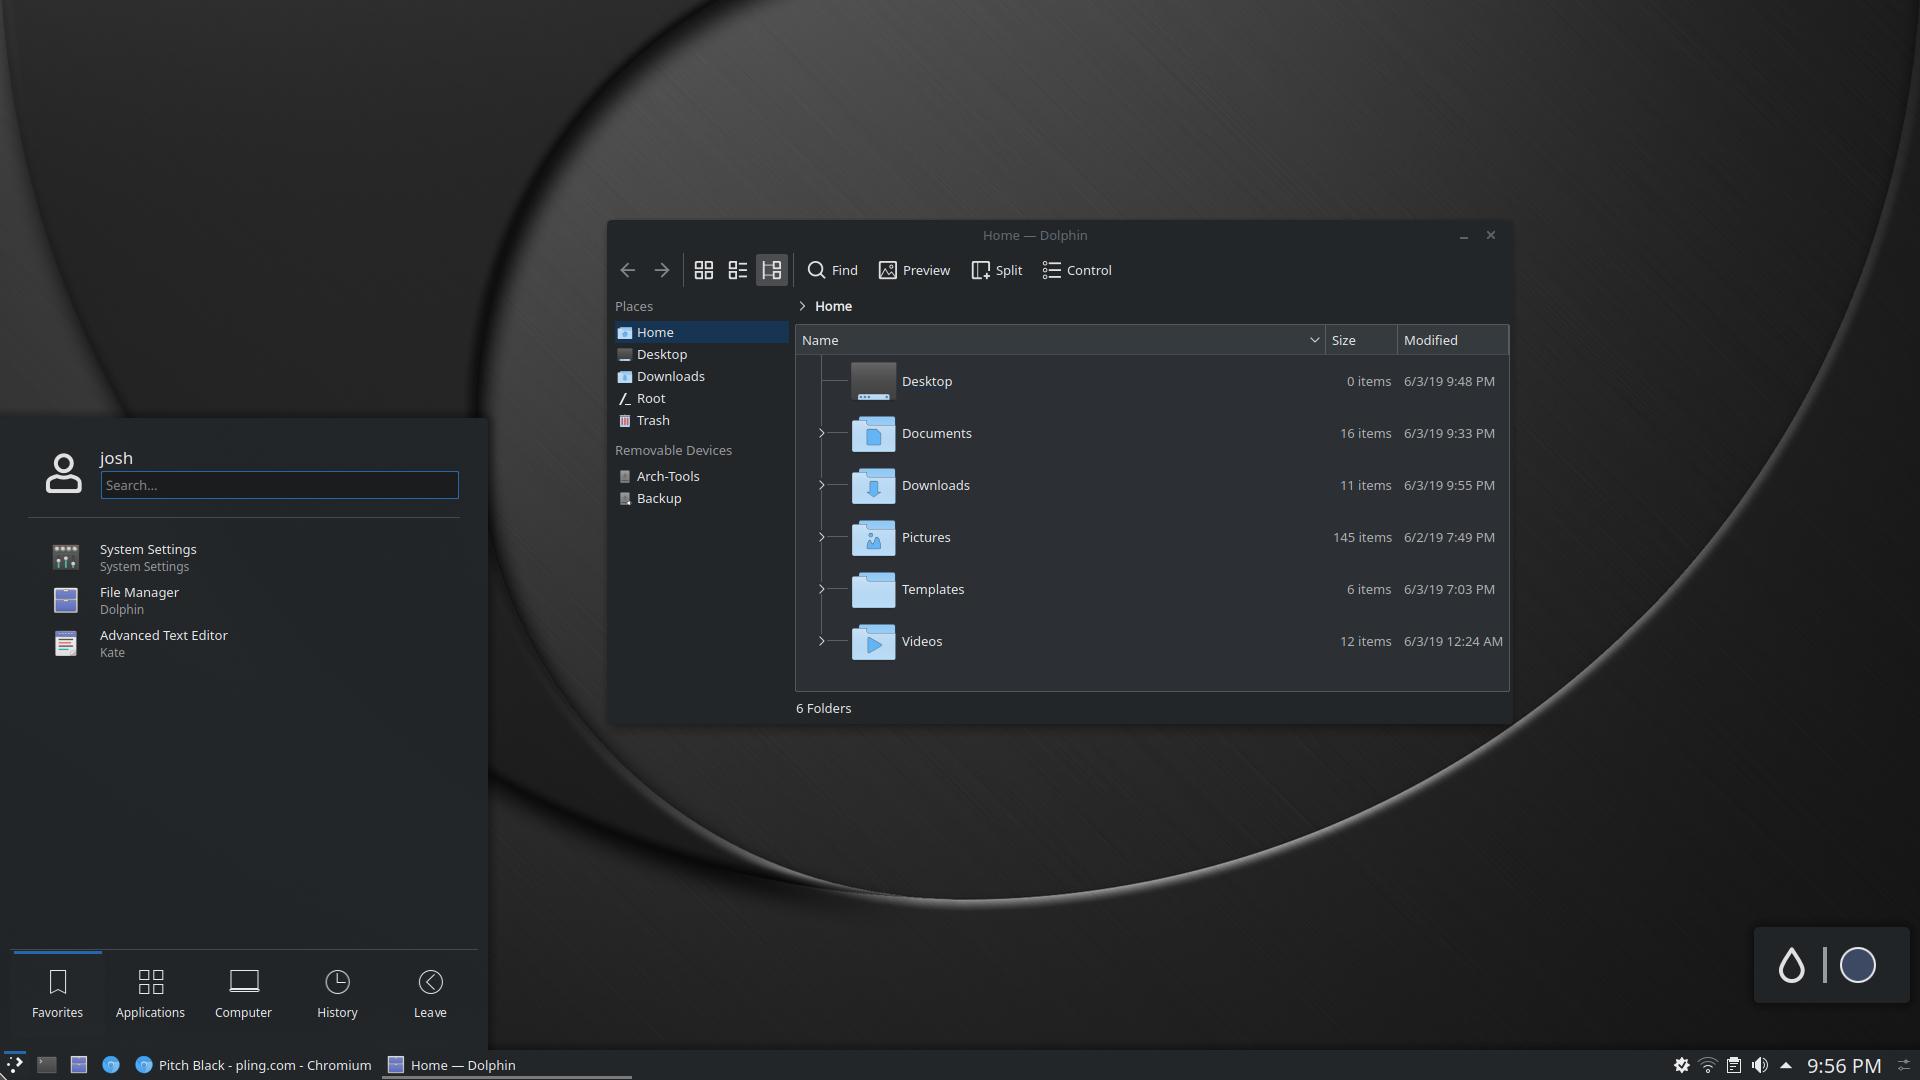The width and height of the screenshot is (1920, 1080).
Task: Click the blue circle in desktop widget
Action: point(1858,965)
